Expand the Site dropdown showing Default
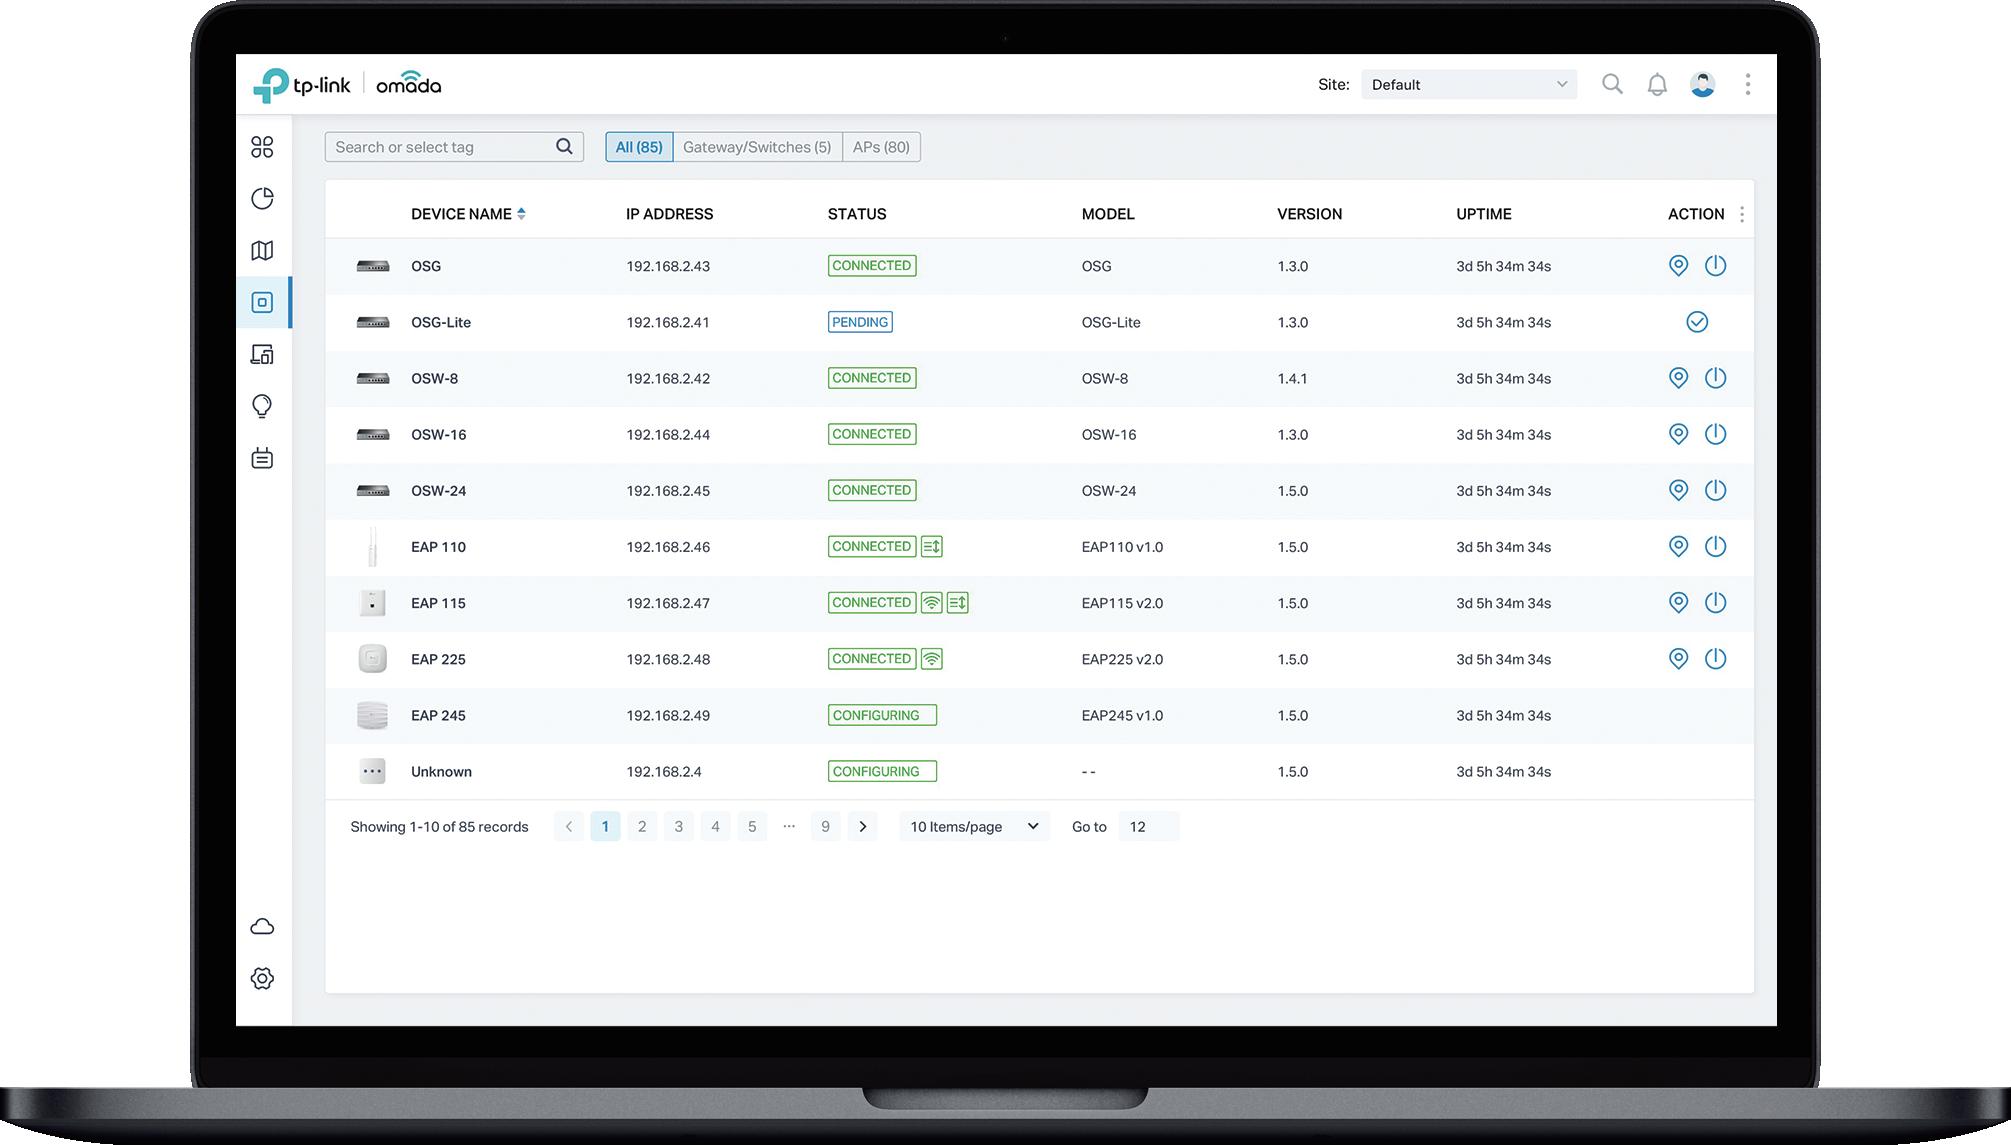This screenshot has width=2011, height=1145. (x=1468, y=85)
